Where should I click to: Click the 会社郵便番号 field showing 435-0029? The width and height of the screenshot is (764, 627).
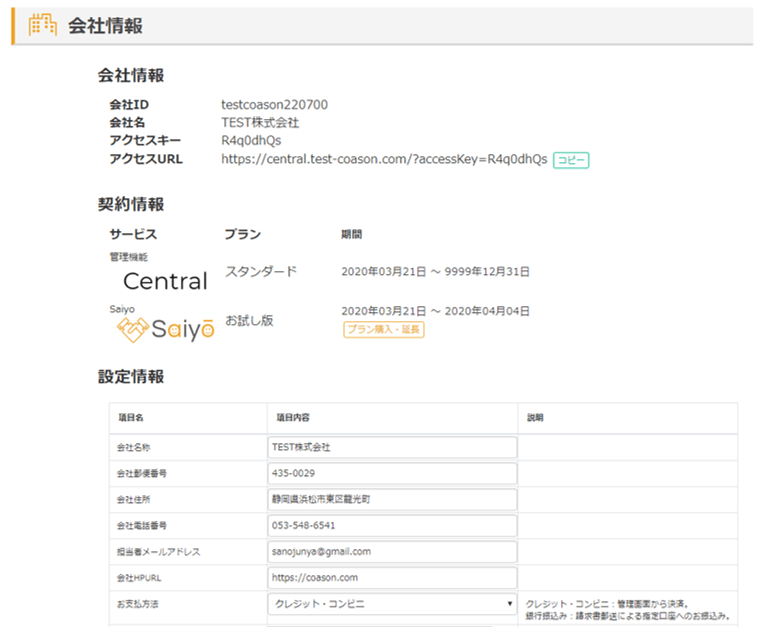click(392, 473)
